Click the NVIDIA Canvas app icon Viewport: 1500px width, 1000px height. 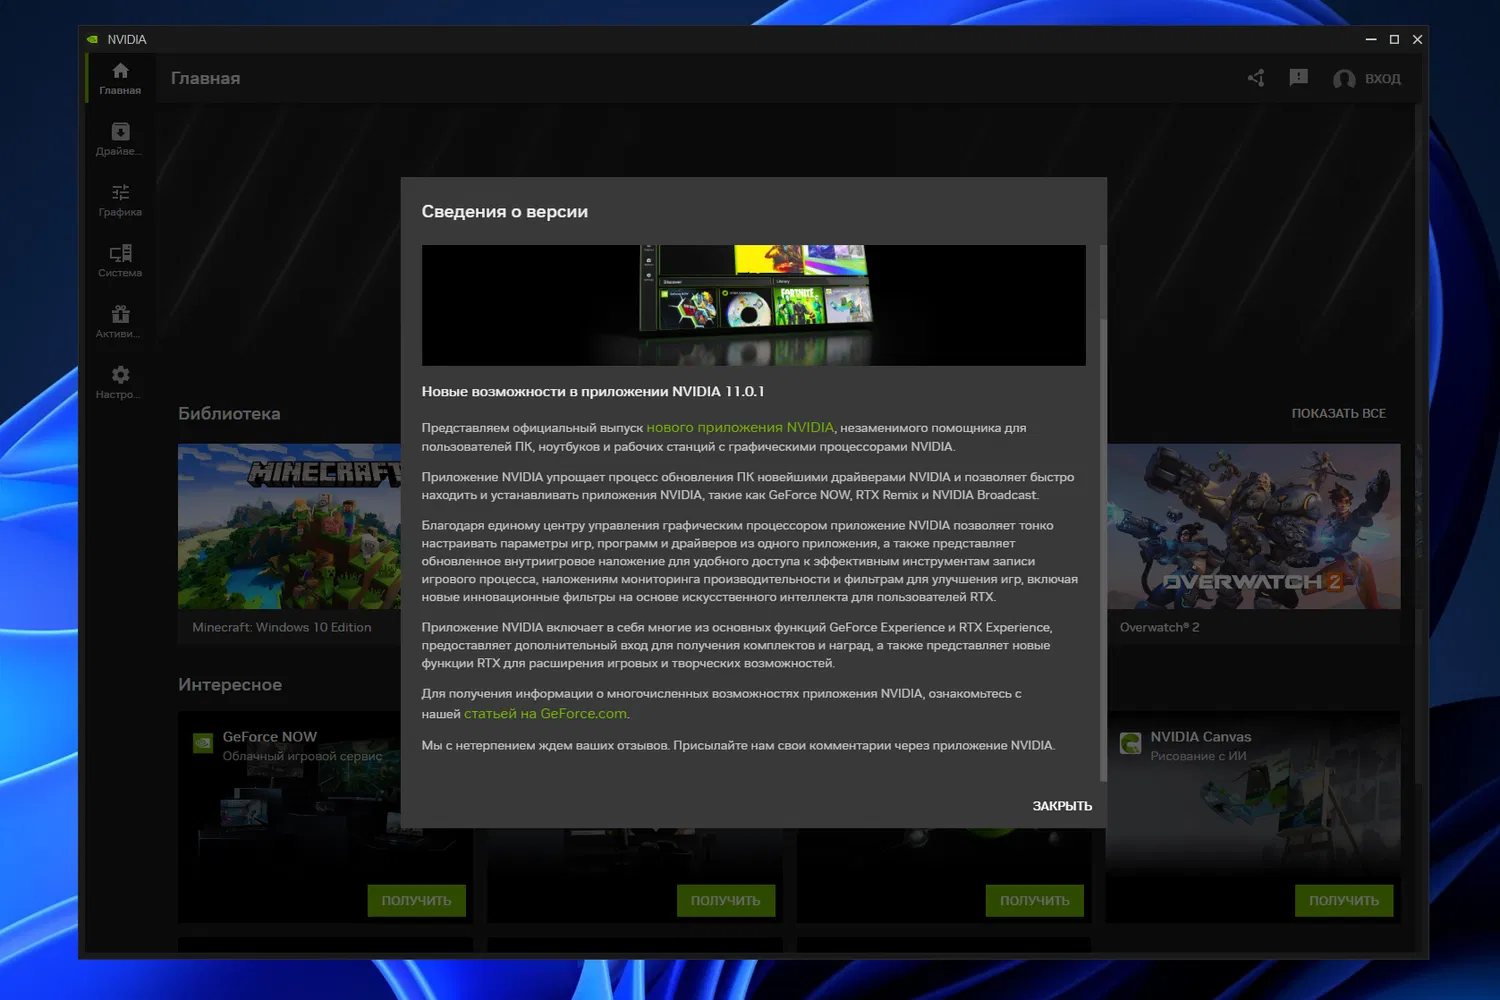pos(1131,743)
